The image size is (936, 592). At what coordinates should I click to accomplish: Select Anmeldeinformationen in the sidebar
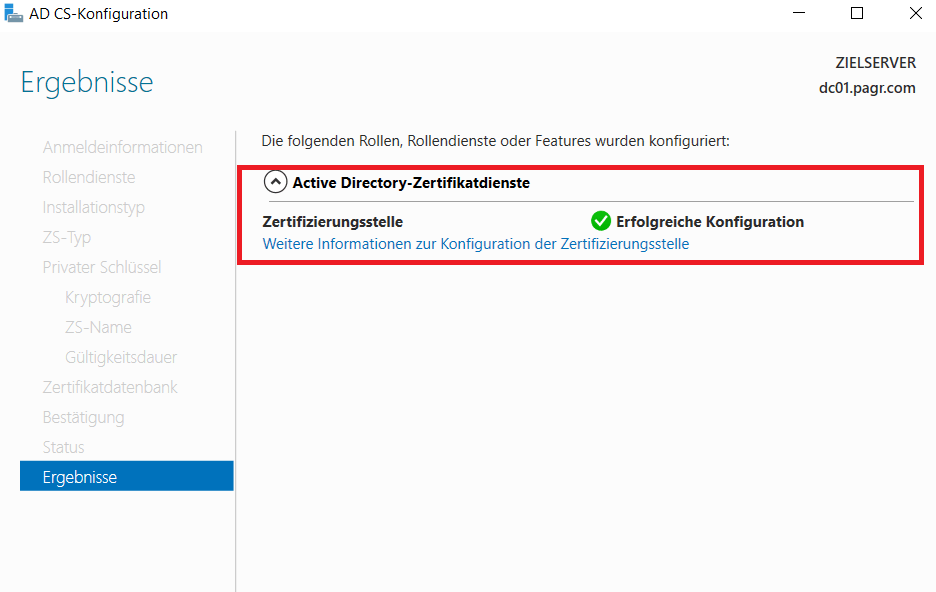[x=122, y=147]
